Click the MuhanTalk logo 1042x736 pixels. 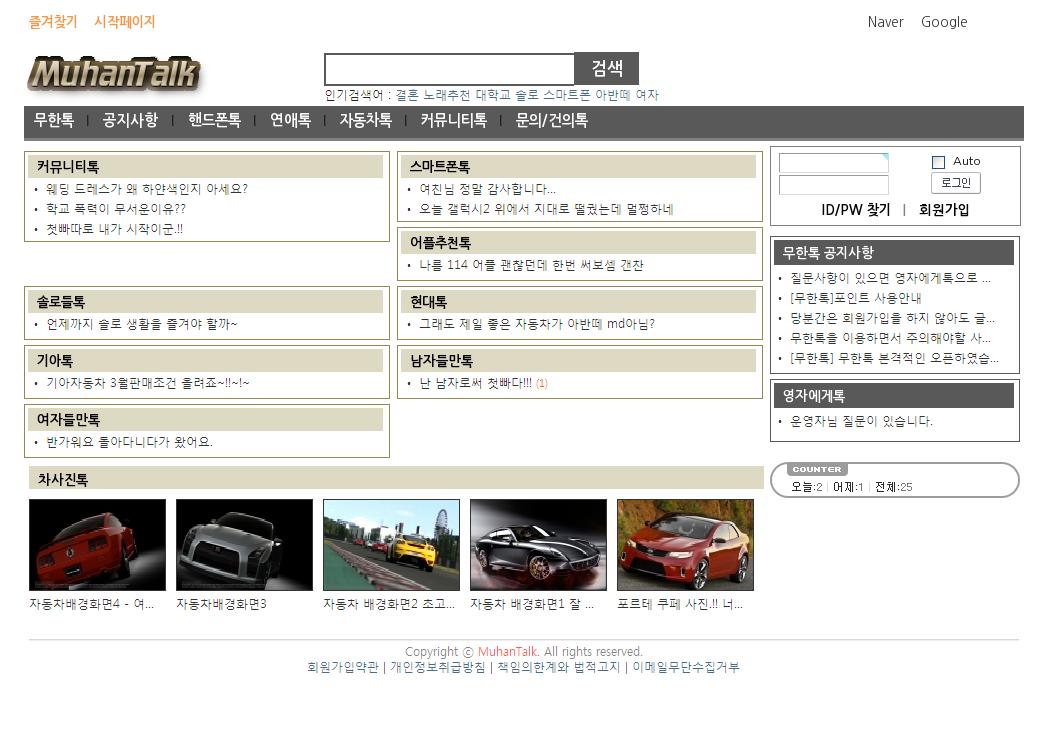tap(113, 74)
